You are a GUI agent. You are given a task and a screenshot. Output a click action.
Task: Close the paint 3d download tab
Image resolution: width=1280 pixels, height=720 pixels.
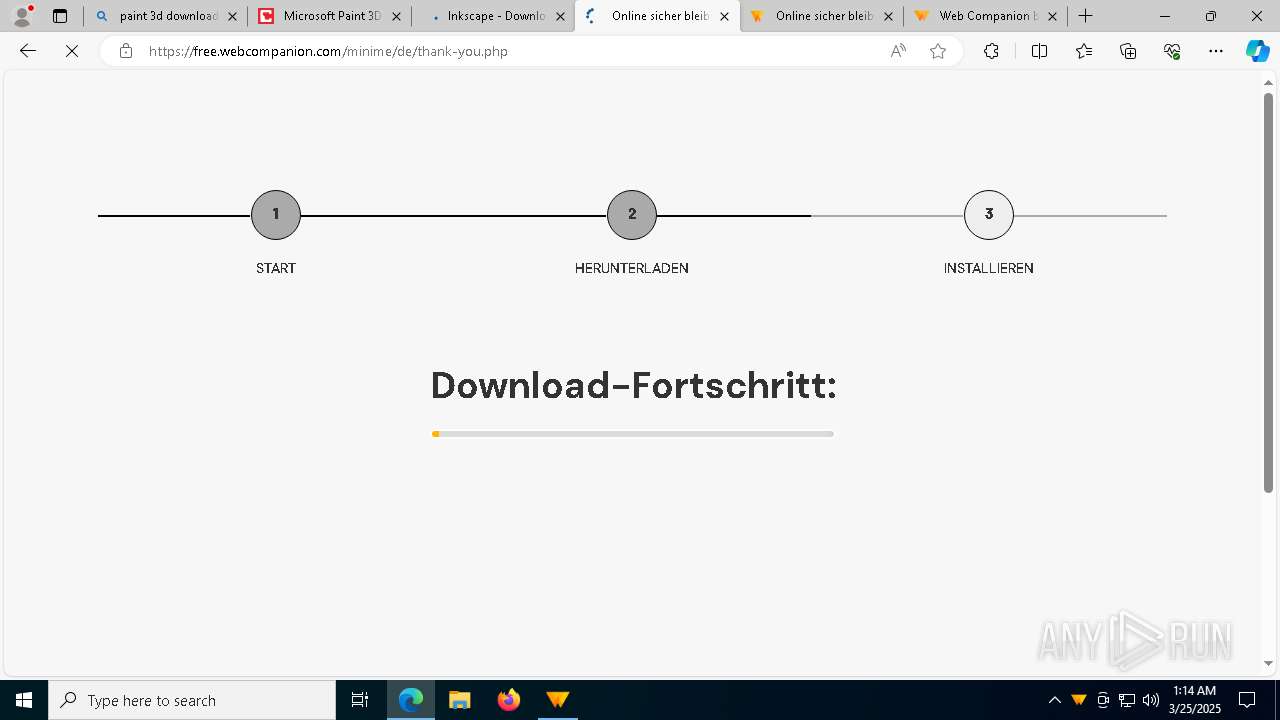(x=232, y=16)
